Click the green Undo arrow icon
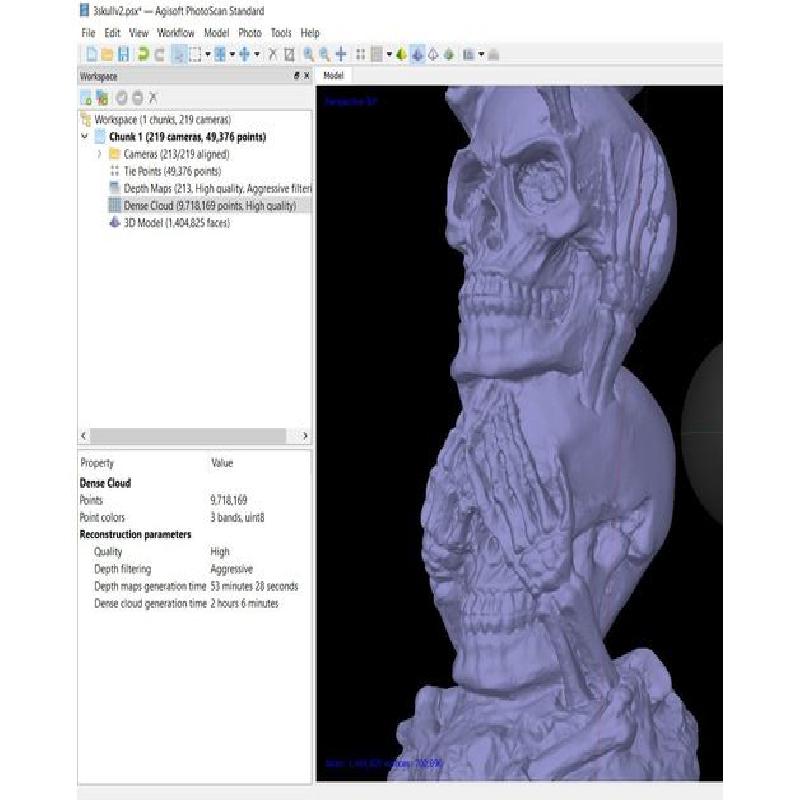 [x=143, y=54]
